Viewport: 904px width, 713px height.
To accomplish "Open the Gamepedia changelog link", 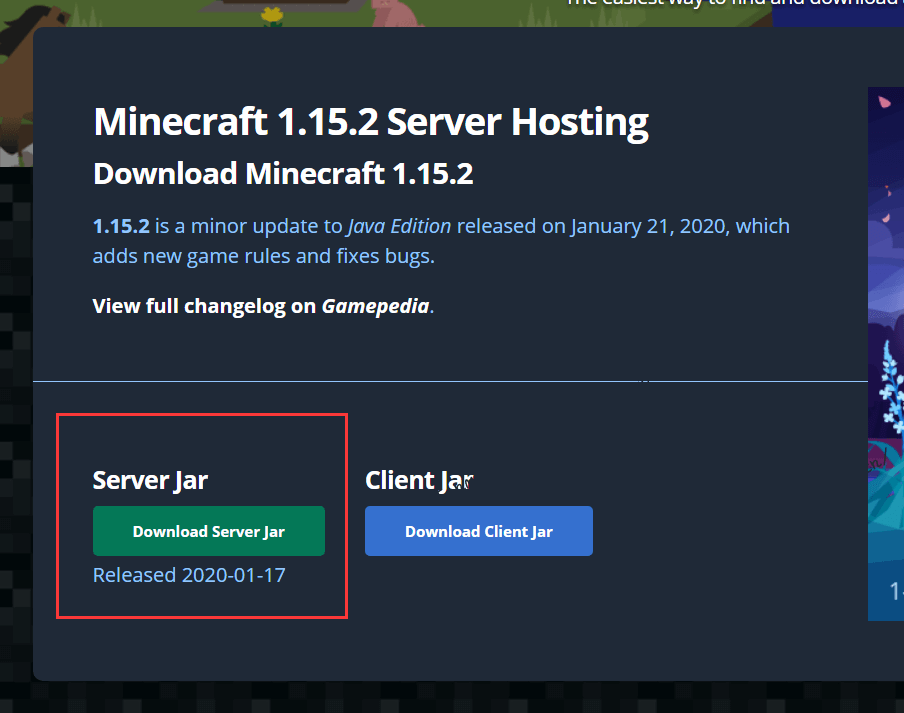I will tap(375, 306).
